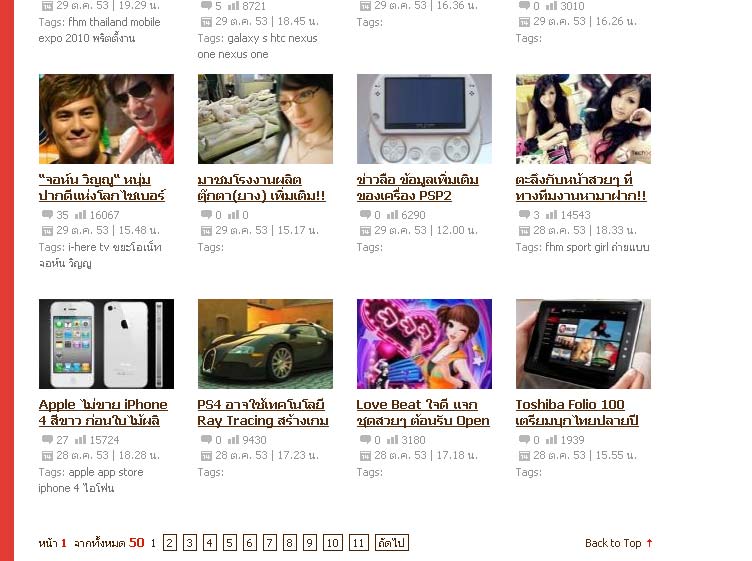Click view-count bar icon beside 16067

[x=80, y=214]
